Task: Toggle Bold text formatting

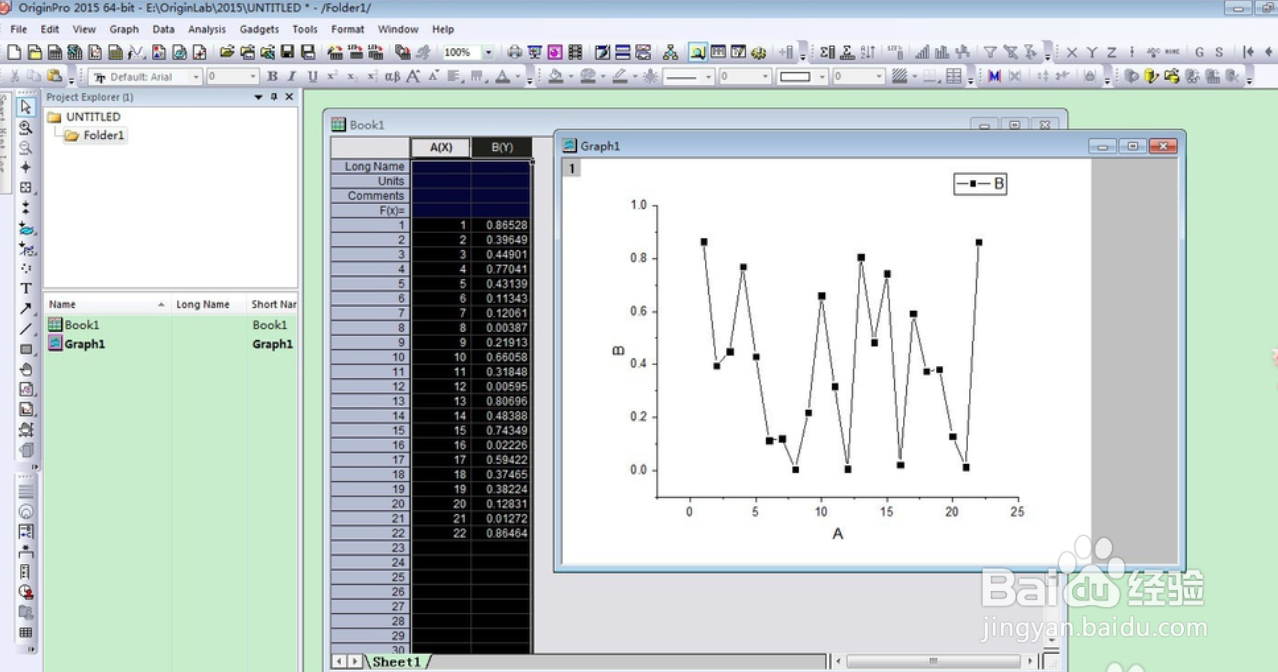Action: tap(272, 76)
